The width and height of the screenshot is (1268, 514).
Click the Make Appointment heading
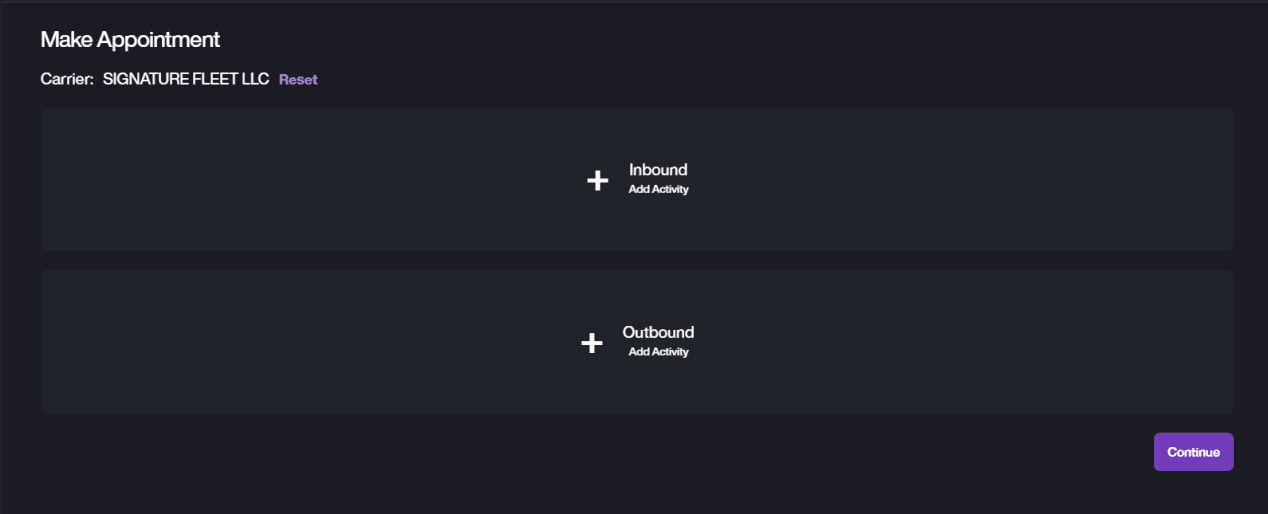pos(130,40)
